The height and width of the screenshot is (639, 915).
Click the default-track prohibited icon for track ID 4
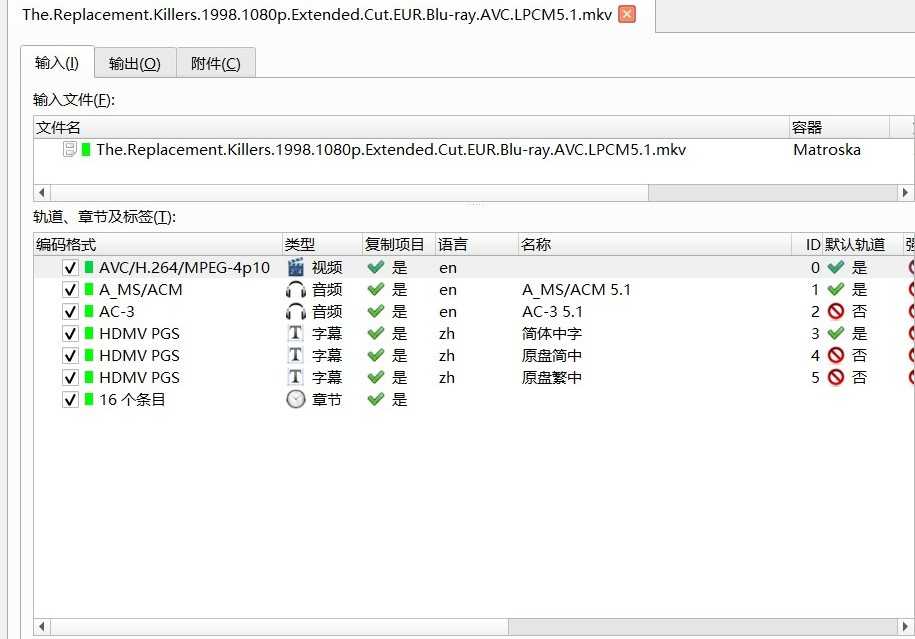[x=836, y=355]
